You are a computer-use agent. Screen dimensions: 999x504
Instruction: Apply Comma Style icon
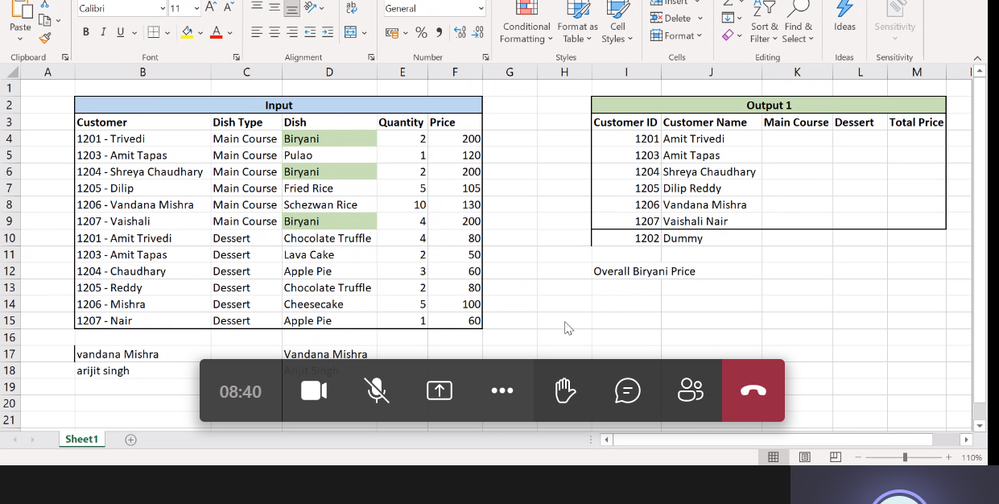(x=439, y=32)
